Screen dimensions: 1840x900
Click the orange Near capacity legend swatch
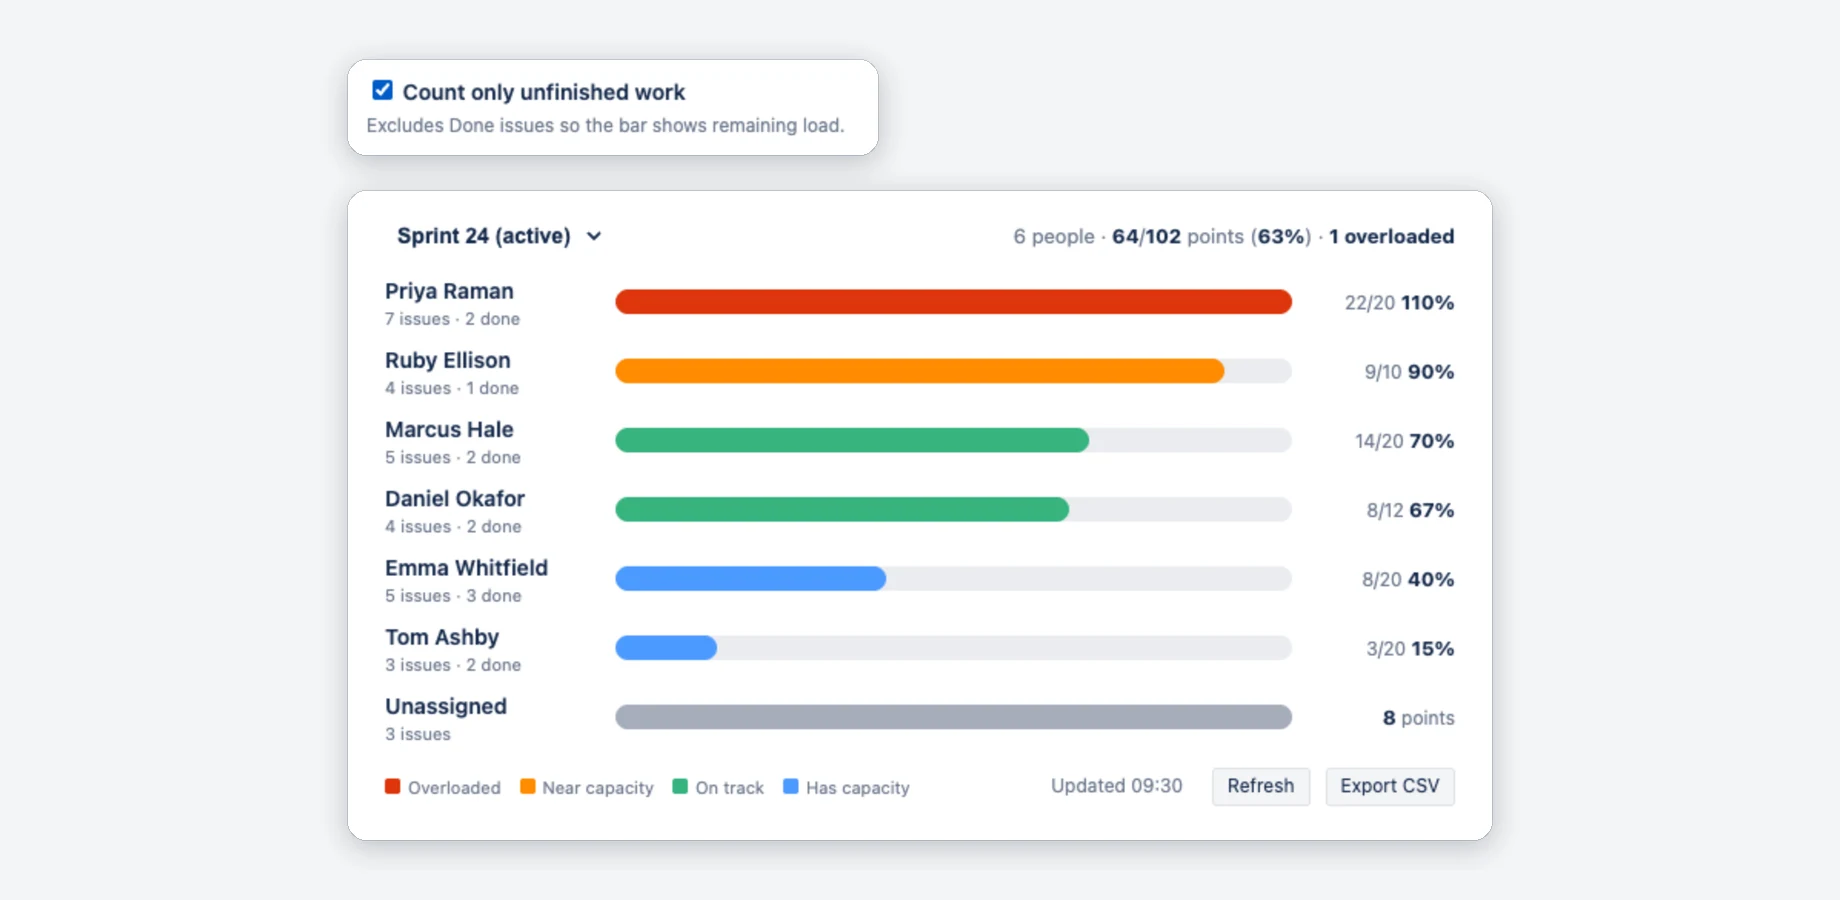[x=527, y=787]
